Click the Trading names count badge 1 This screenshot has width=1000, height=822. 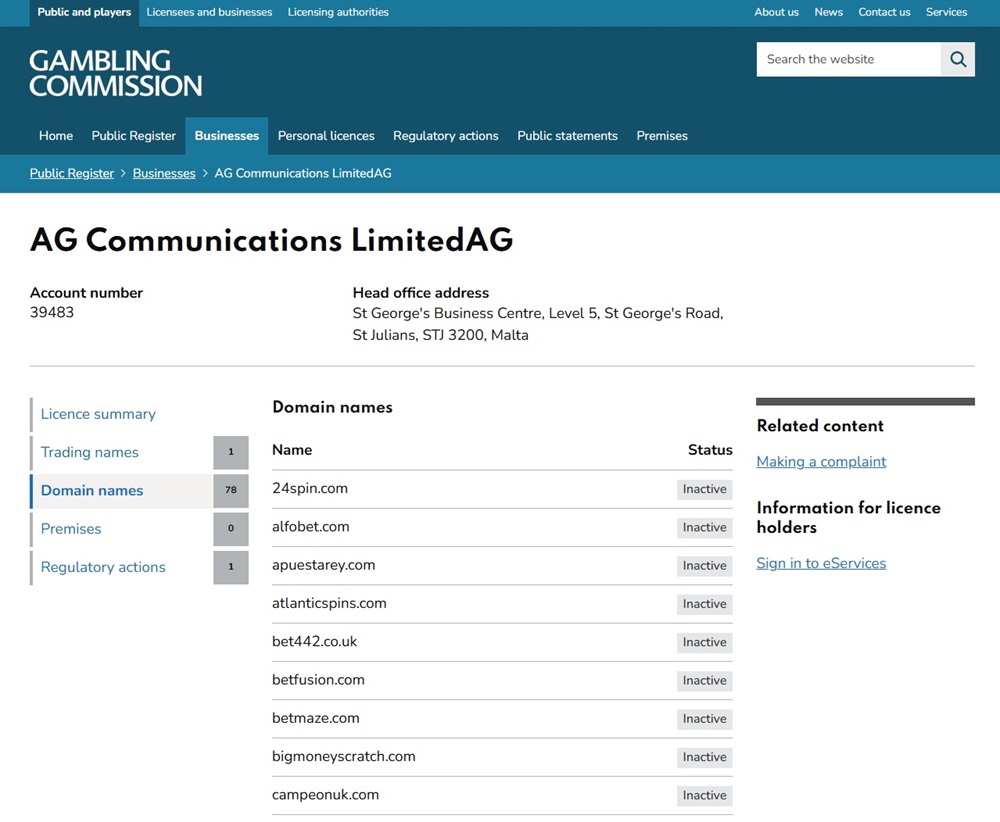[x=231, y=452]
